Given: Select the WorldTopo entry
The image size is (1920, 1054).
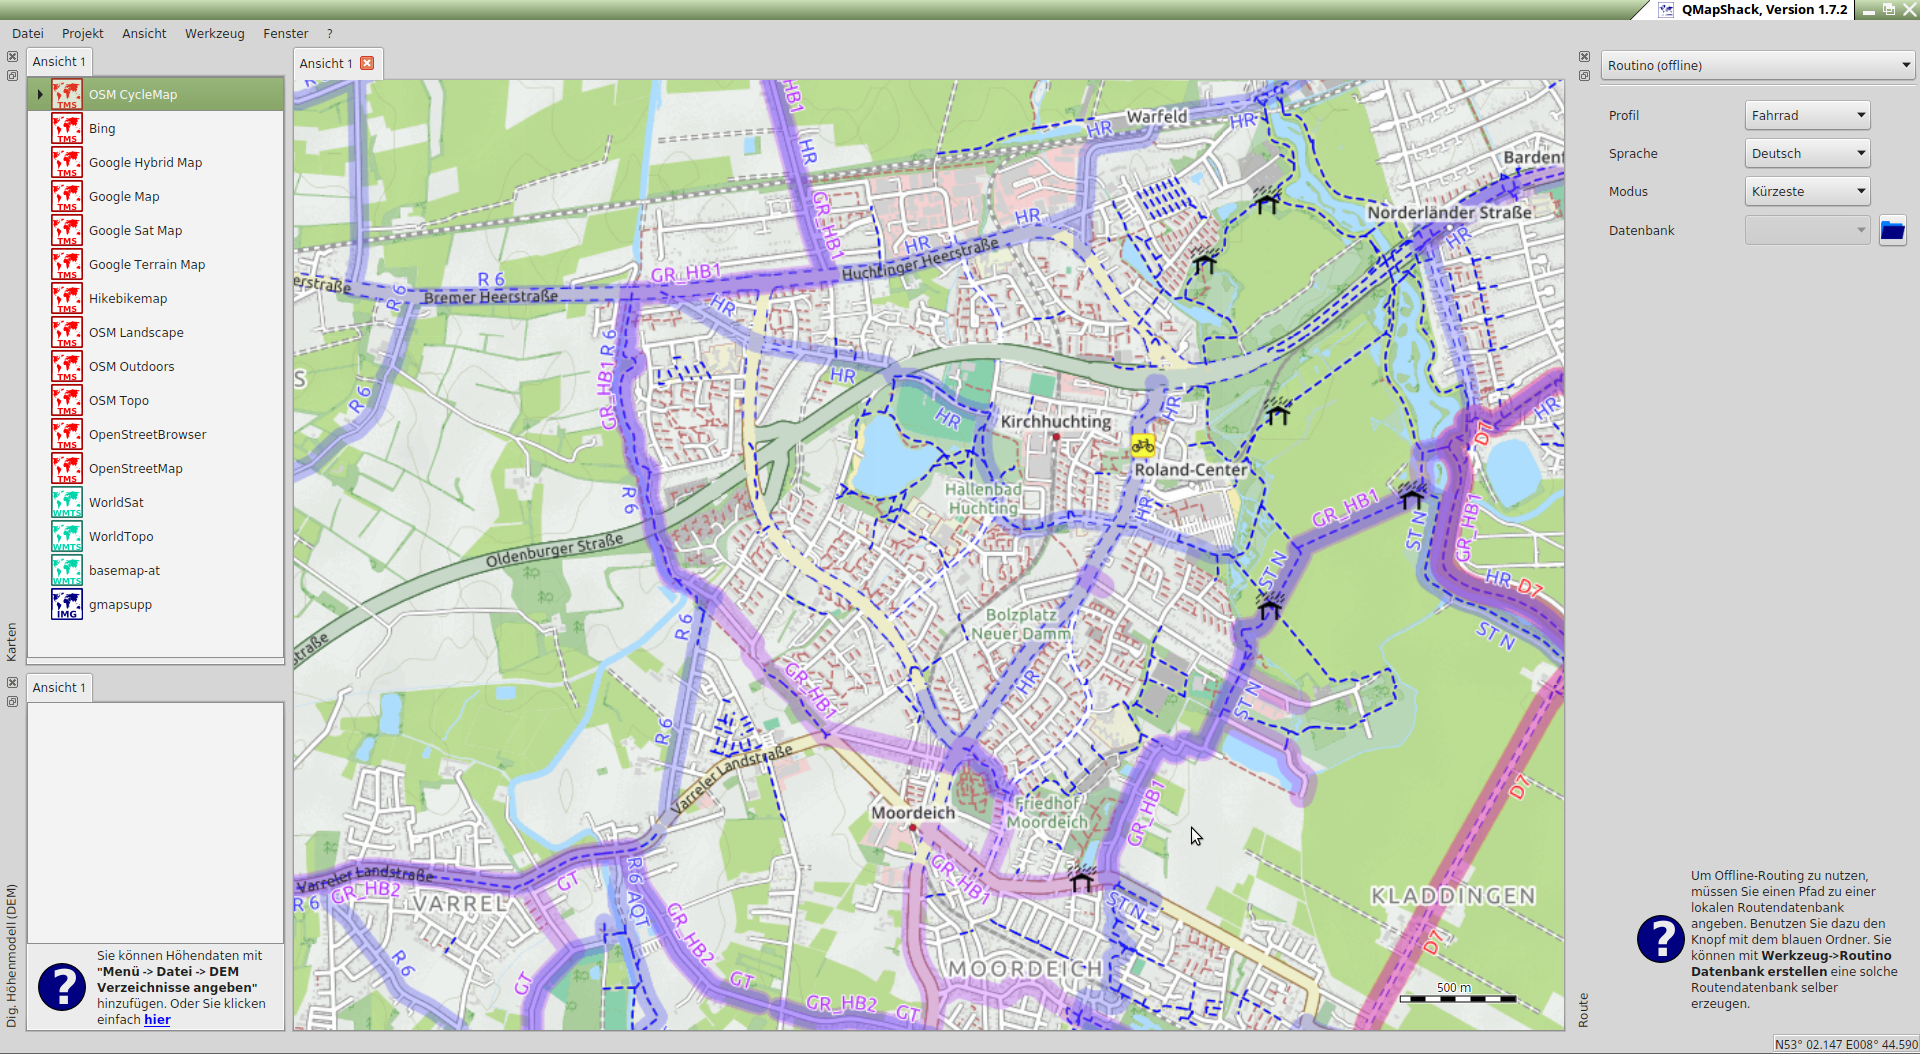Looking at the screenshot, I should 155,536.
